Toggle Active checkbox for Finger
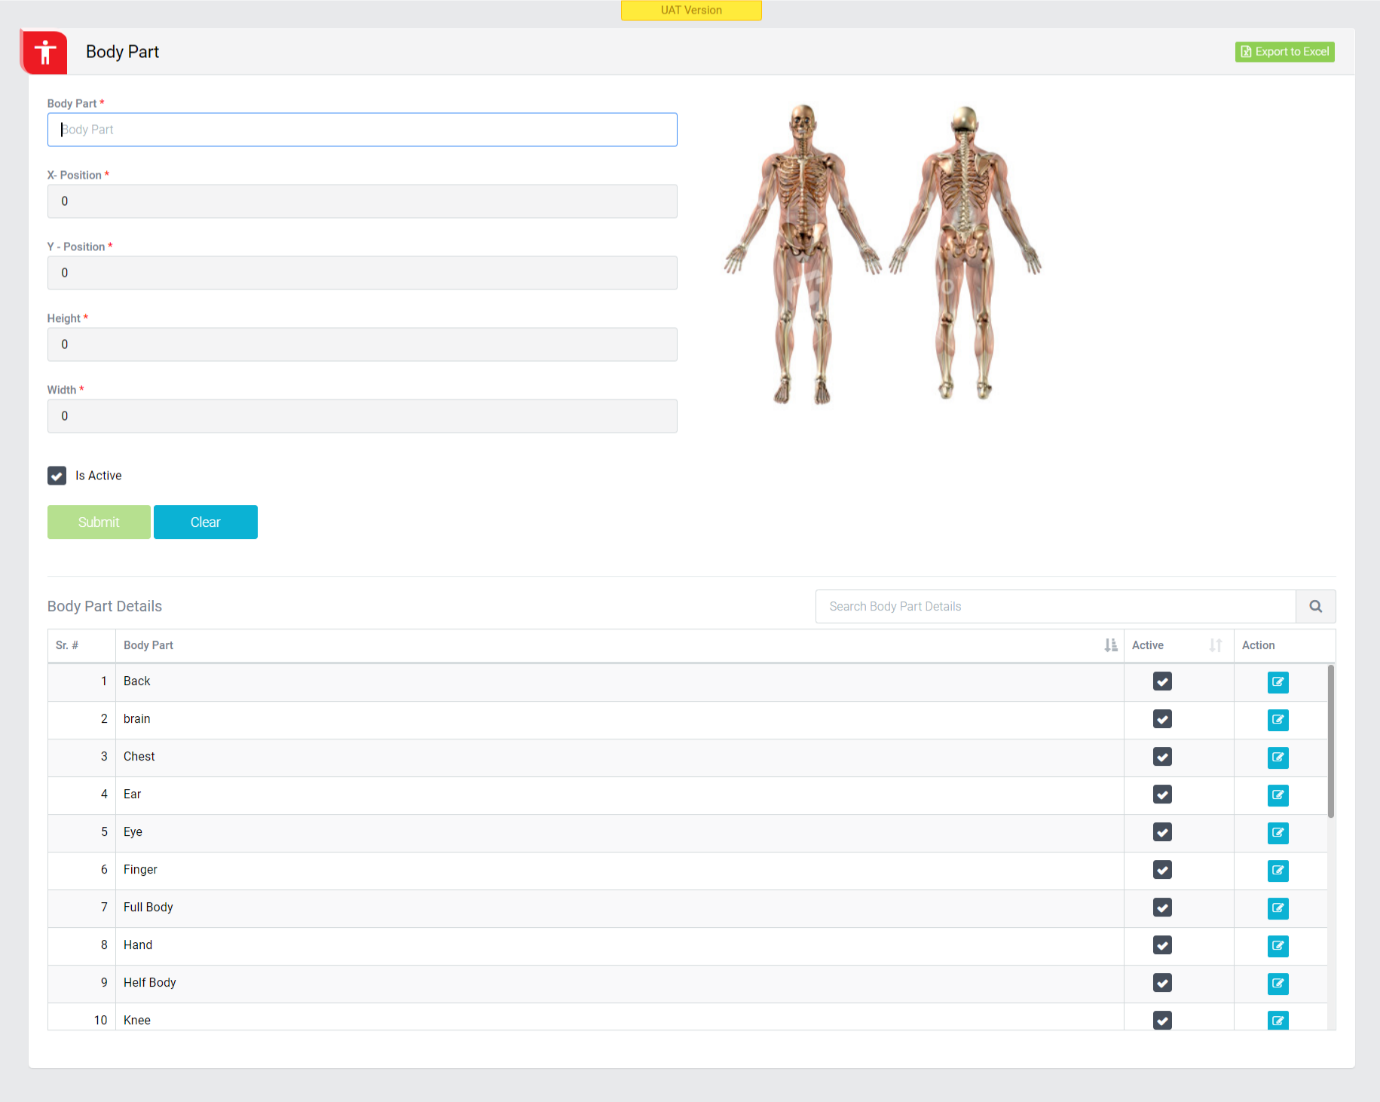Image resolution: width=1380 pixels, height=1102 pixels. tap(1162, 870)
